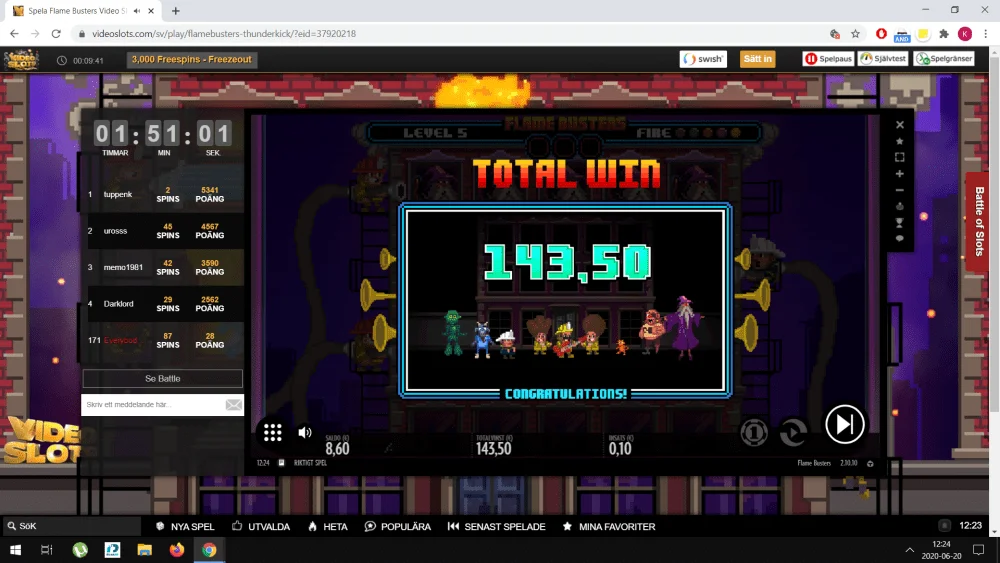Screen dimensions: 1000x563
Task: Select leaderboard player Darklord
Action: click(119, 303)
